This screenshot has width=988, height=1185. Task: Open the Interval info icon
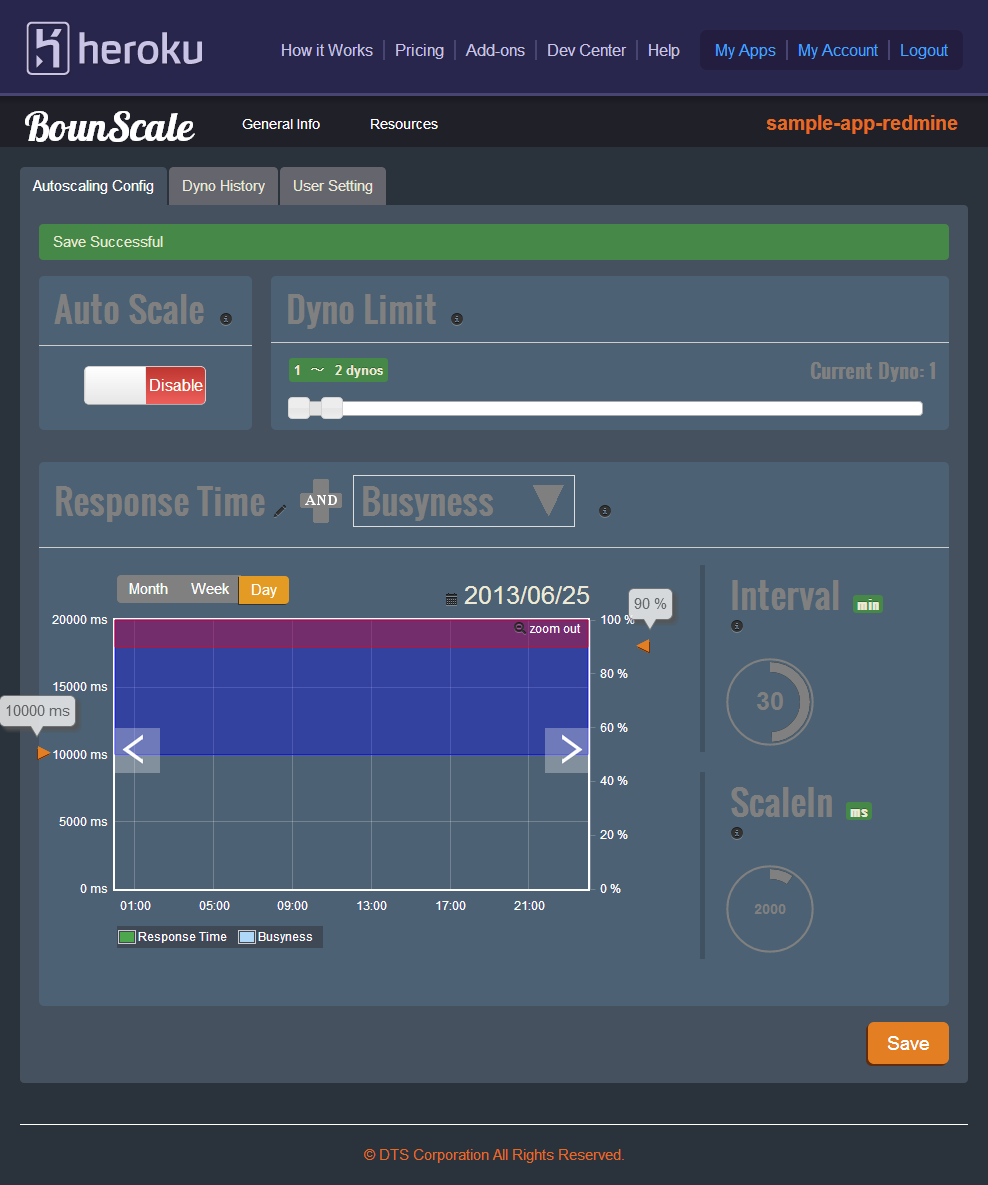point(737,626)
